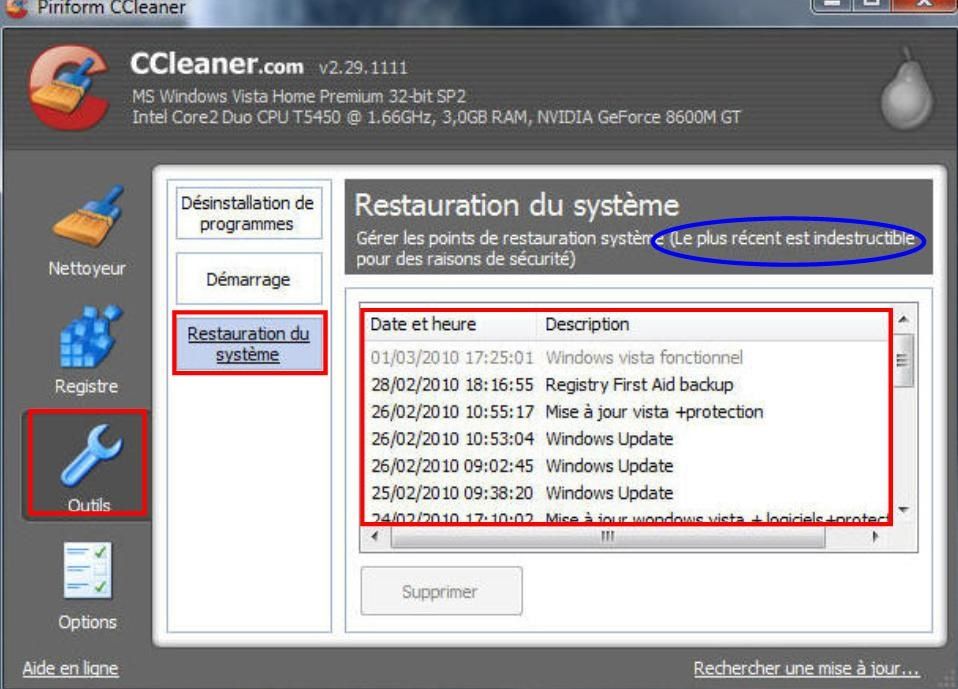The image size is (958, 689).
Task: Switch to the Démarrage tab
Action: (x=248, y=279)
